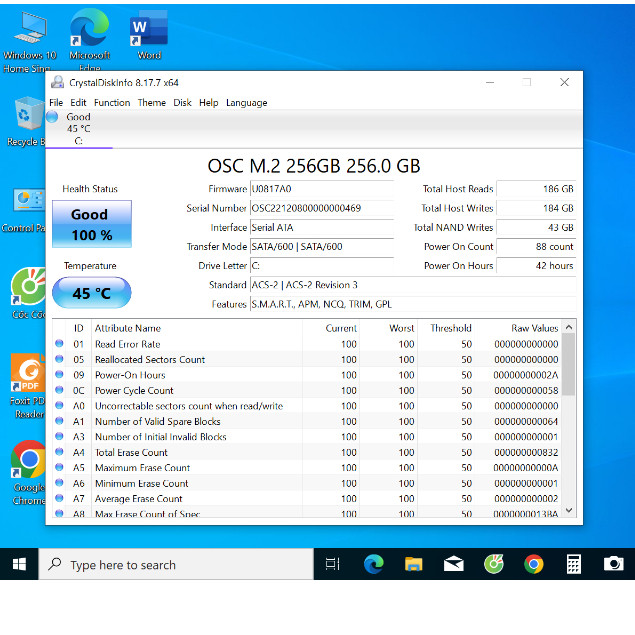Click the Power On Count value 88 count
The image size is (635, 635).
536,246
